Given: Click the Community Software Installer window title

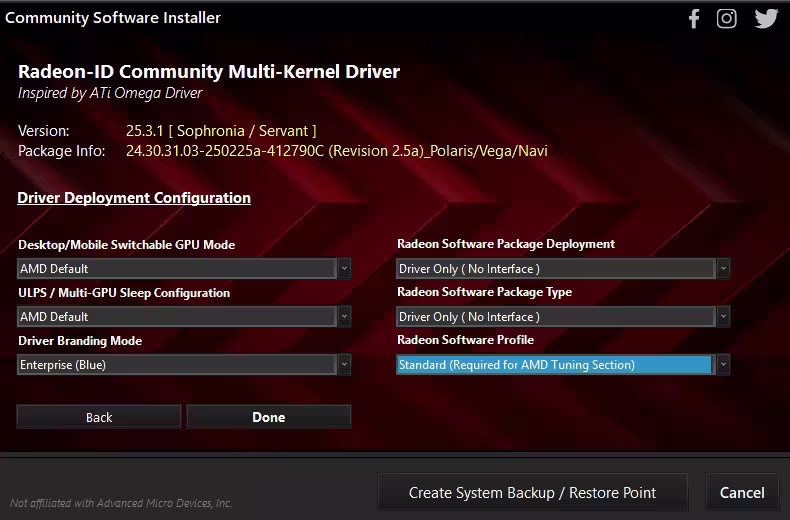Looking at the screenshot, I should (x=113, y=18).
